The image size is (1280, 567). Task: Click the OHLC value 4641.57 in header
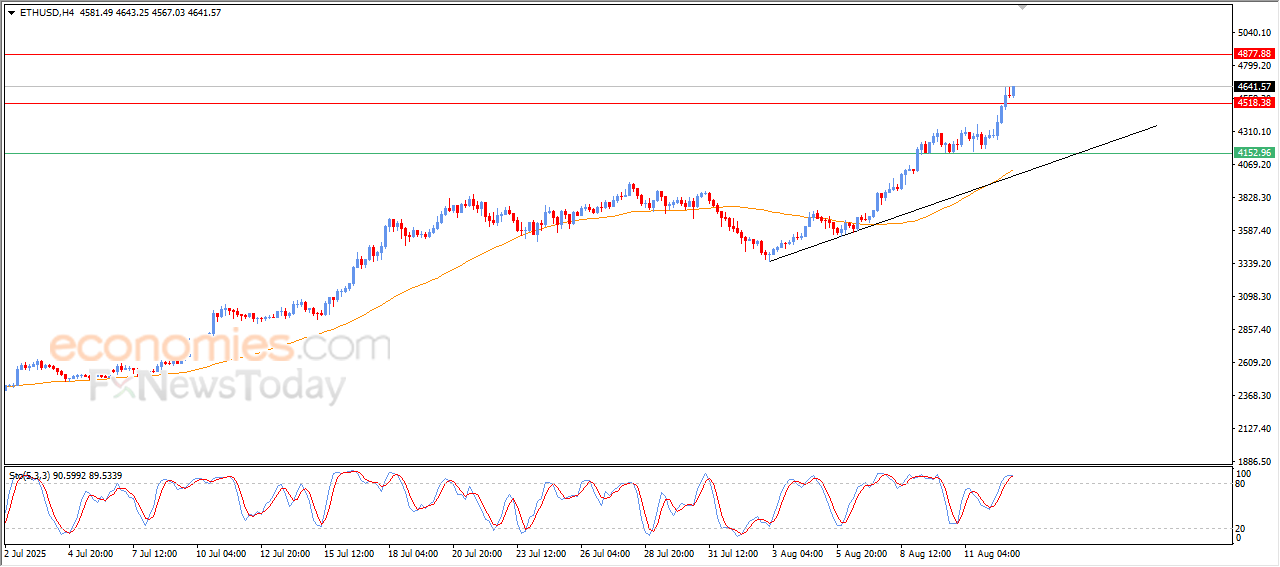(204, 12)
